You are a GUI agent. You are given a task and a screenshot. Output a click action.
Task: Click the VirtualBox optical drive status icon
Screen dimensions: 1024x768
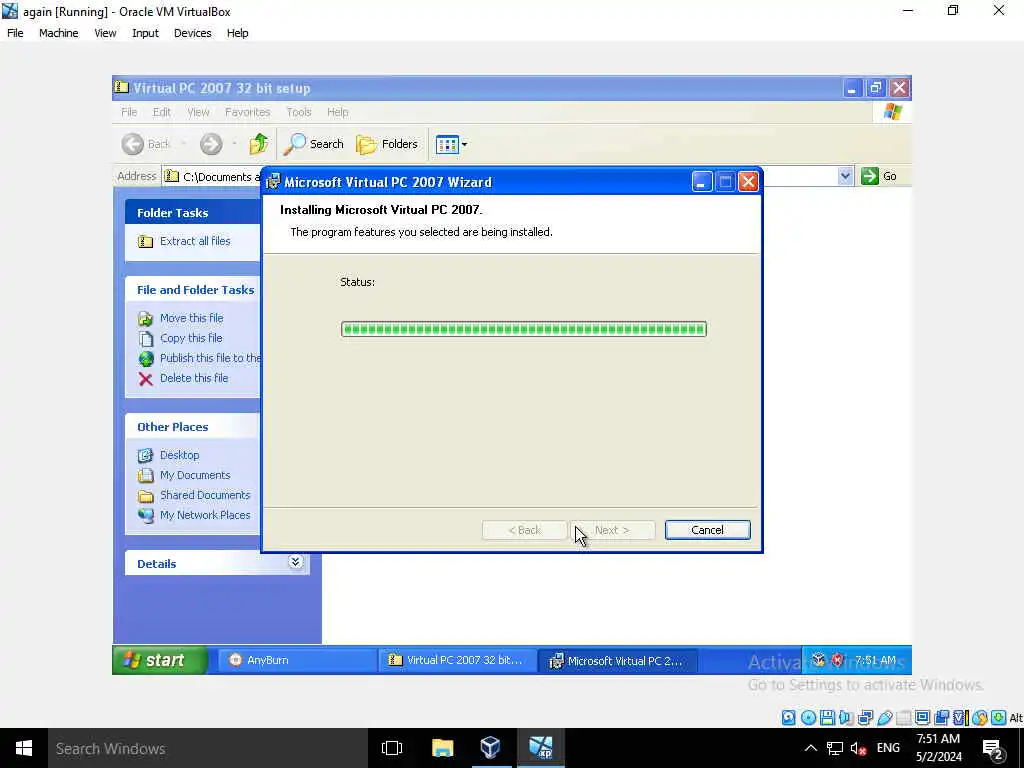point(808,718)
